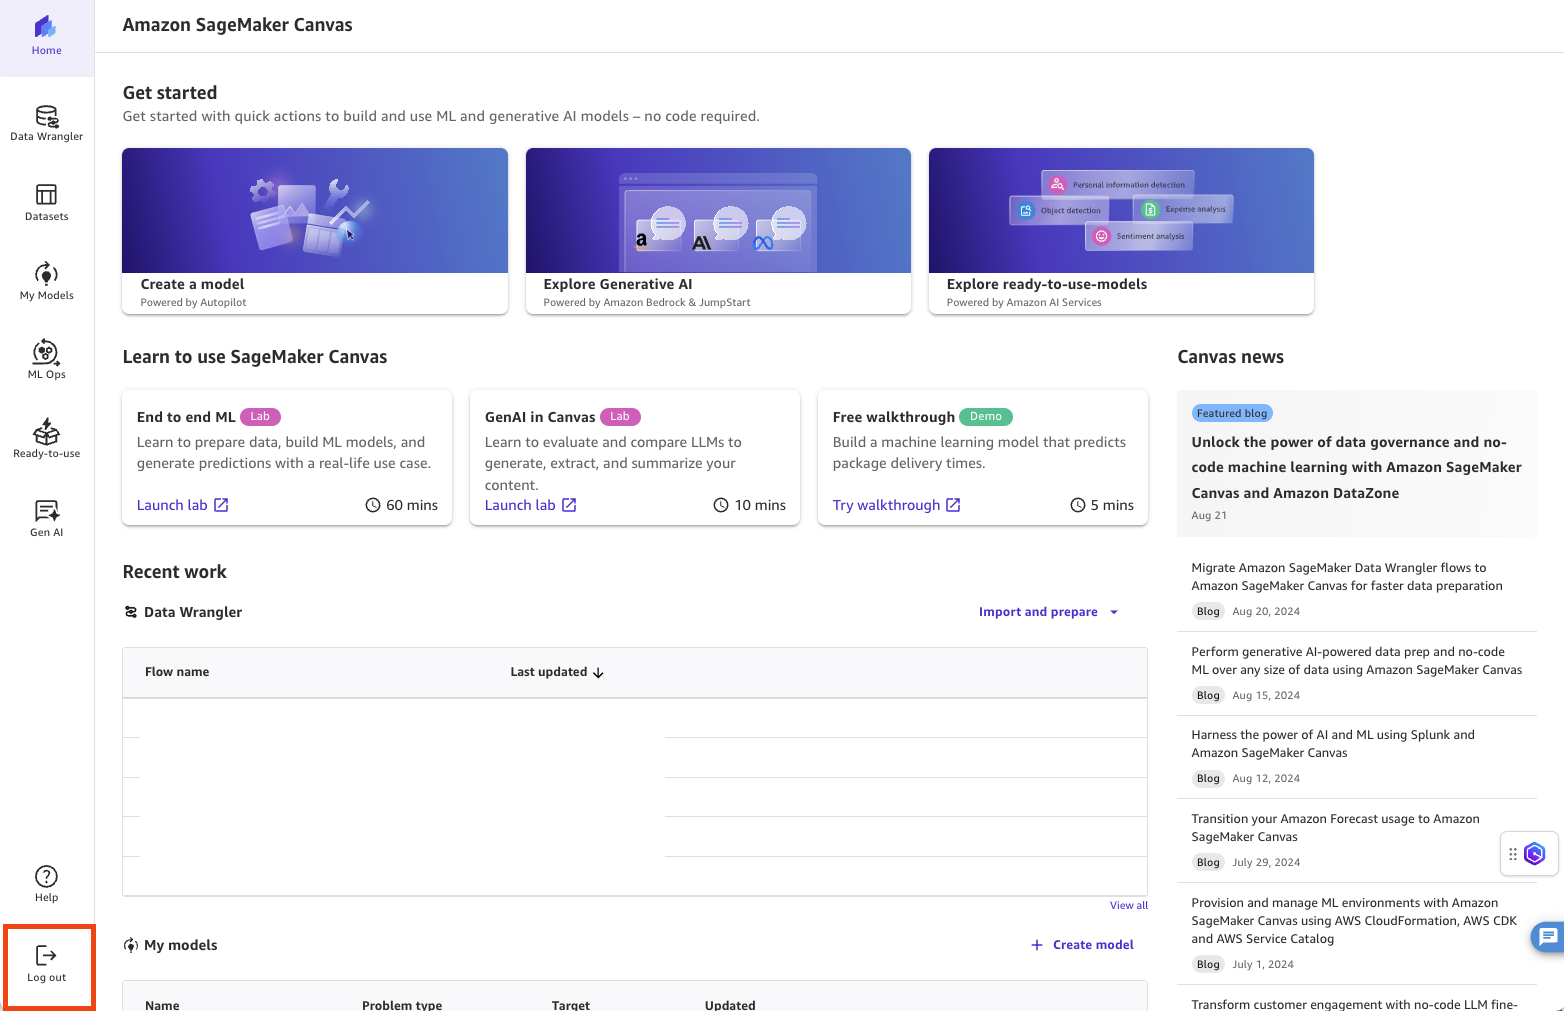Click the Data Wrangler icon in Recent work
This screenshot has width=1564, height=1011.
(130, 612)
